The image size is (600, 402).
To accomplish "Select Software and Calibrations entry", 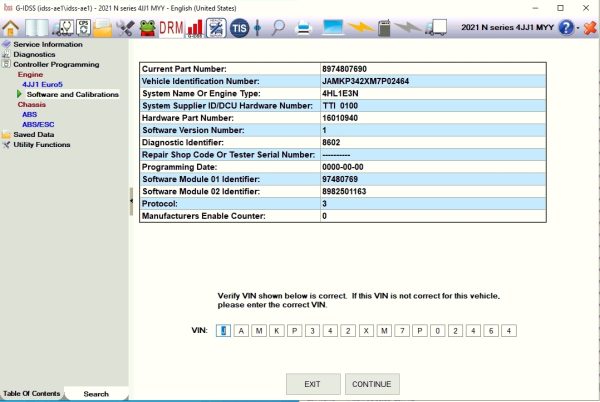I will [73, 94].
